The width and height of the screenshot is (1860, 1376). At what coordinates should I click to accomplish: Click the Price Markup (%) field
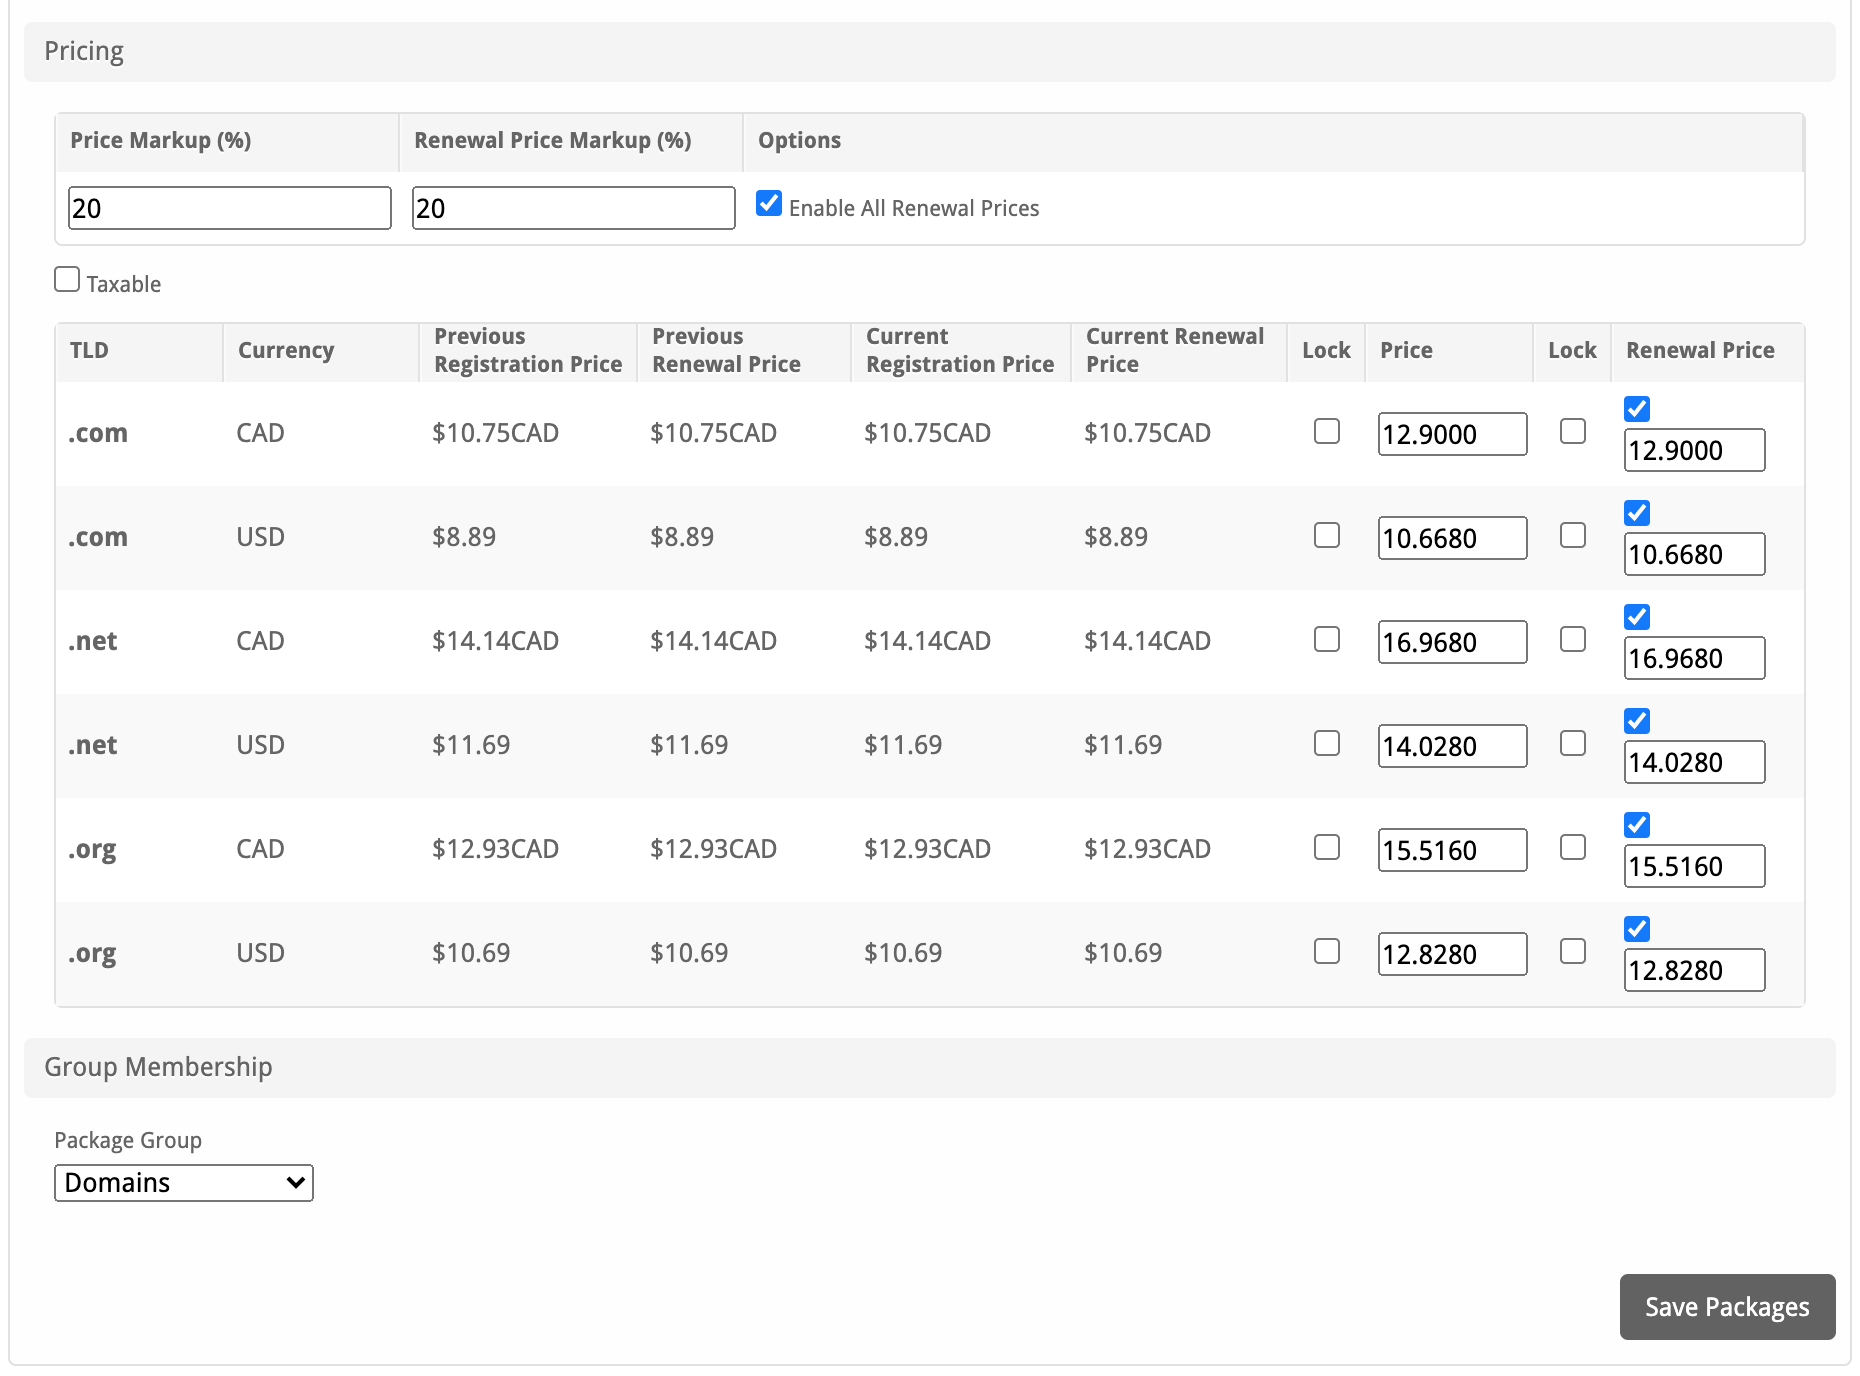pos(229,208)
